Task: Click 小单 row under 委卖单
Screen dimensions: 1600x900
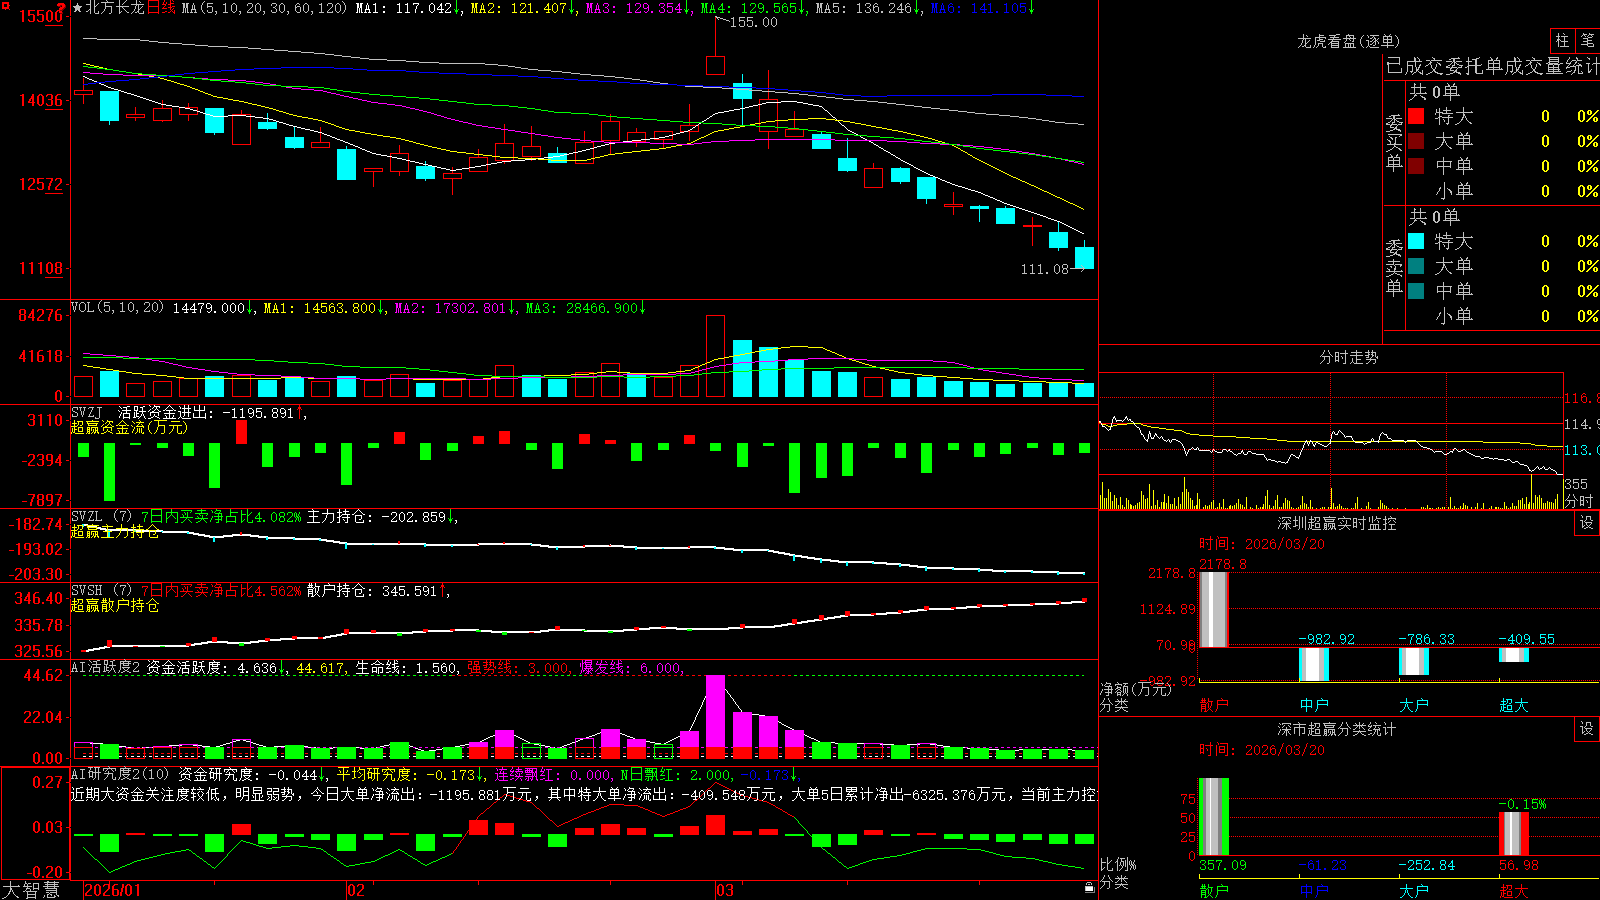Action: click(x=1503, y=316)
